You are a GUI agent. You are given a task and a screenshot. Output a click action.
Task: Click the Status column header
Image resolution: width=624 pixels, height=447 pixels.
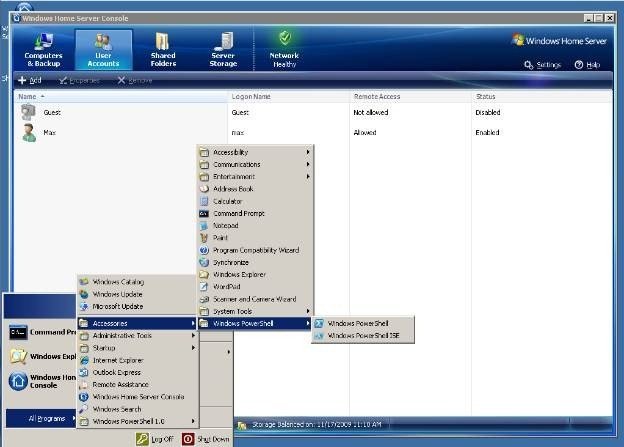pos(542,96)
